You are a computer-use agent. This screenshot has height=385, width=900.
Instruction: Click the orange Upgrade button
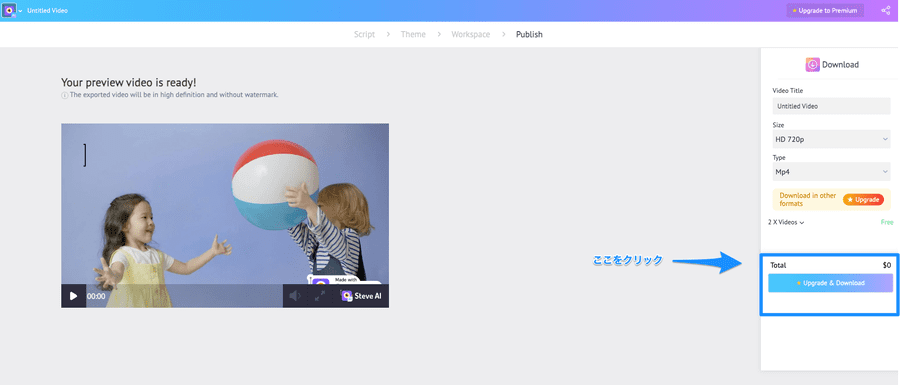[x=863, y=200]
